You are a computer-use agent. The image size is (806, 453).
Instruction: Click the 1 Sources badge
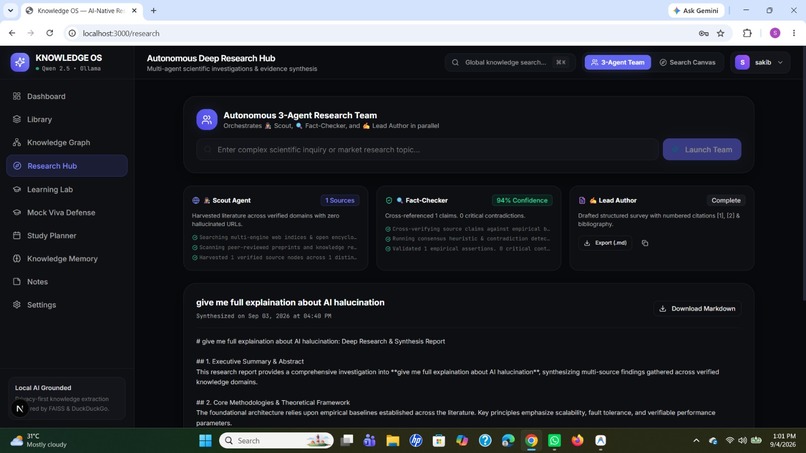340,201
